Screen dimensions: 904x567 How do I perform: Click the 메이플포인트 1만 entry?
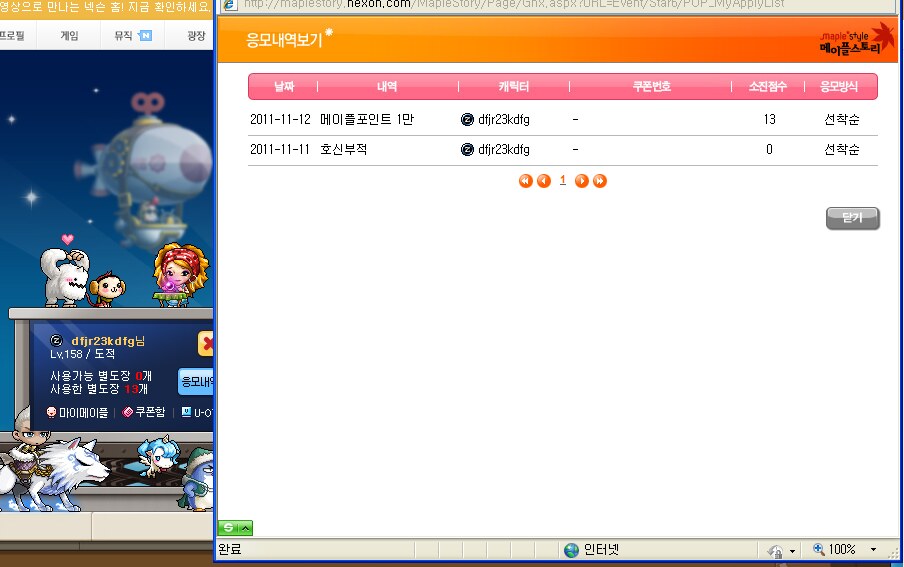(x=367, y=119)
